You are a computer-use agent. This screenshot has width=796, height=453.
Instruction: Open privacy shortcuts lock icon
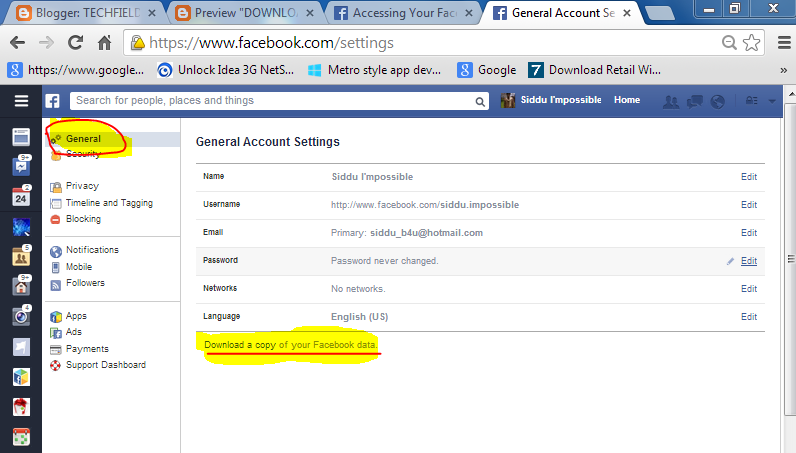(752, 101)
